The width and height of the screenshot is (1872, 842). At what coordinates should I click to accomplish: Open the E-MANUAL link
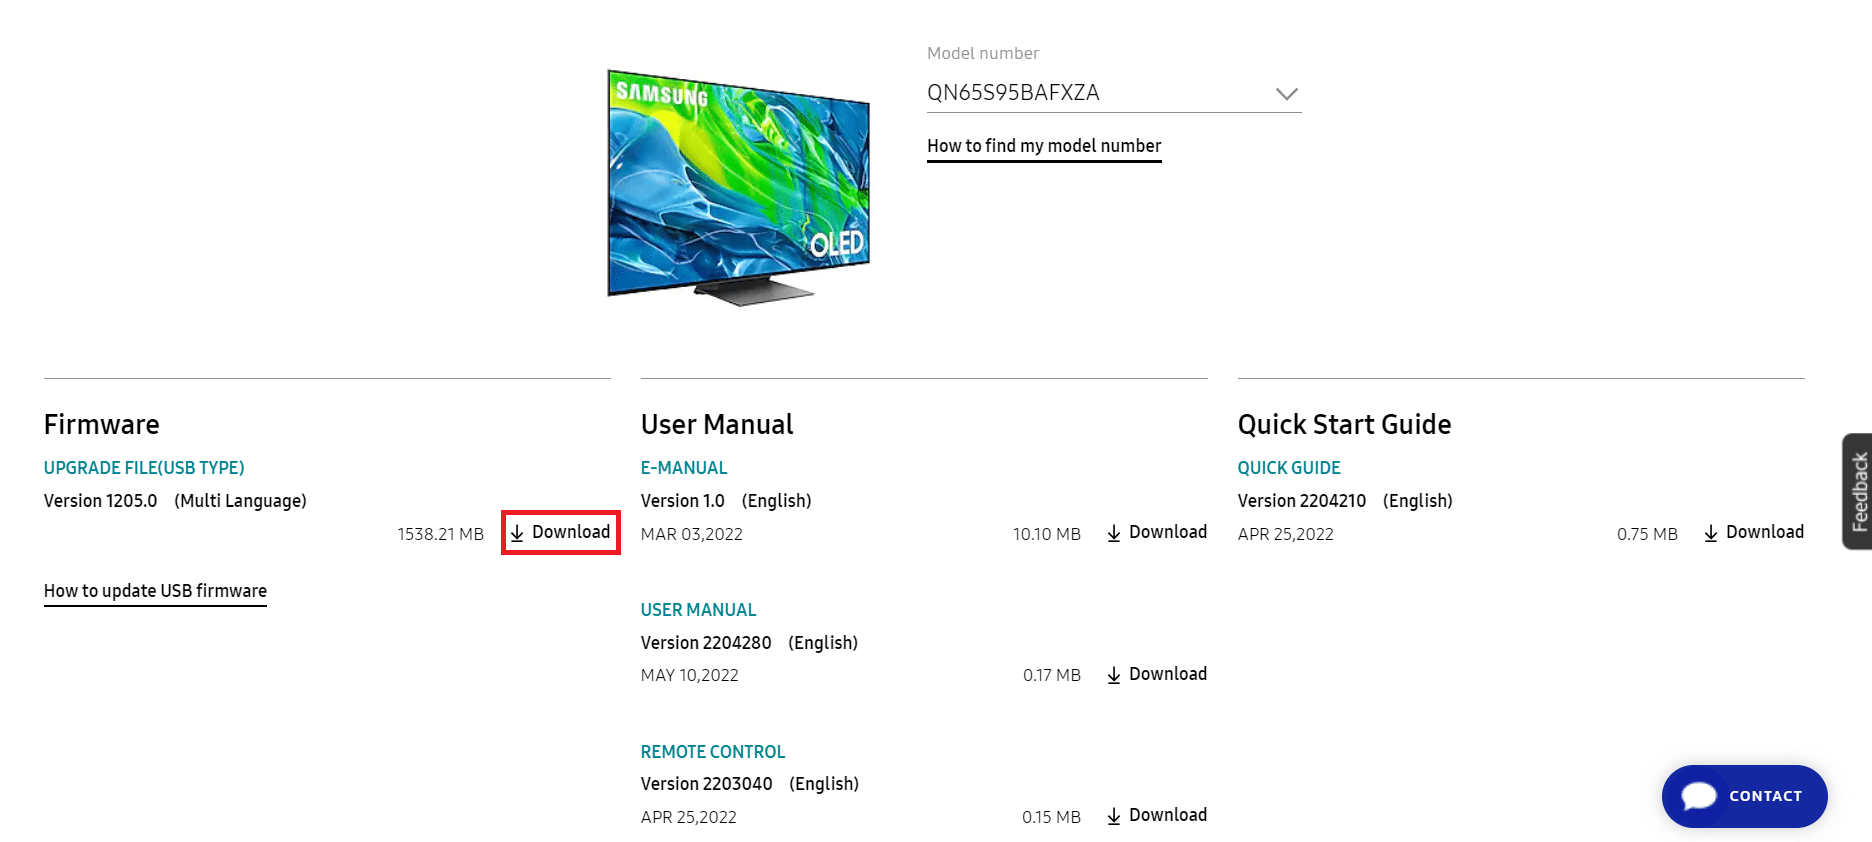[684, 467]
